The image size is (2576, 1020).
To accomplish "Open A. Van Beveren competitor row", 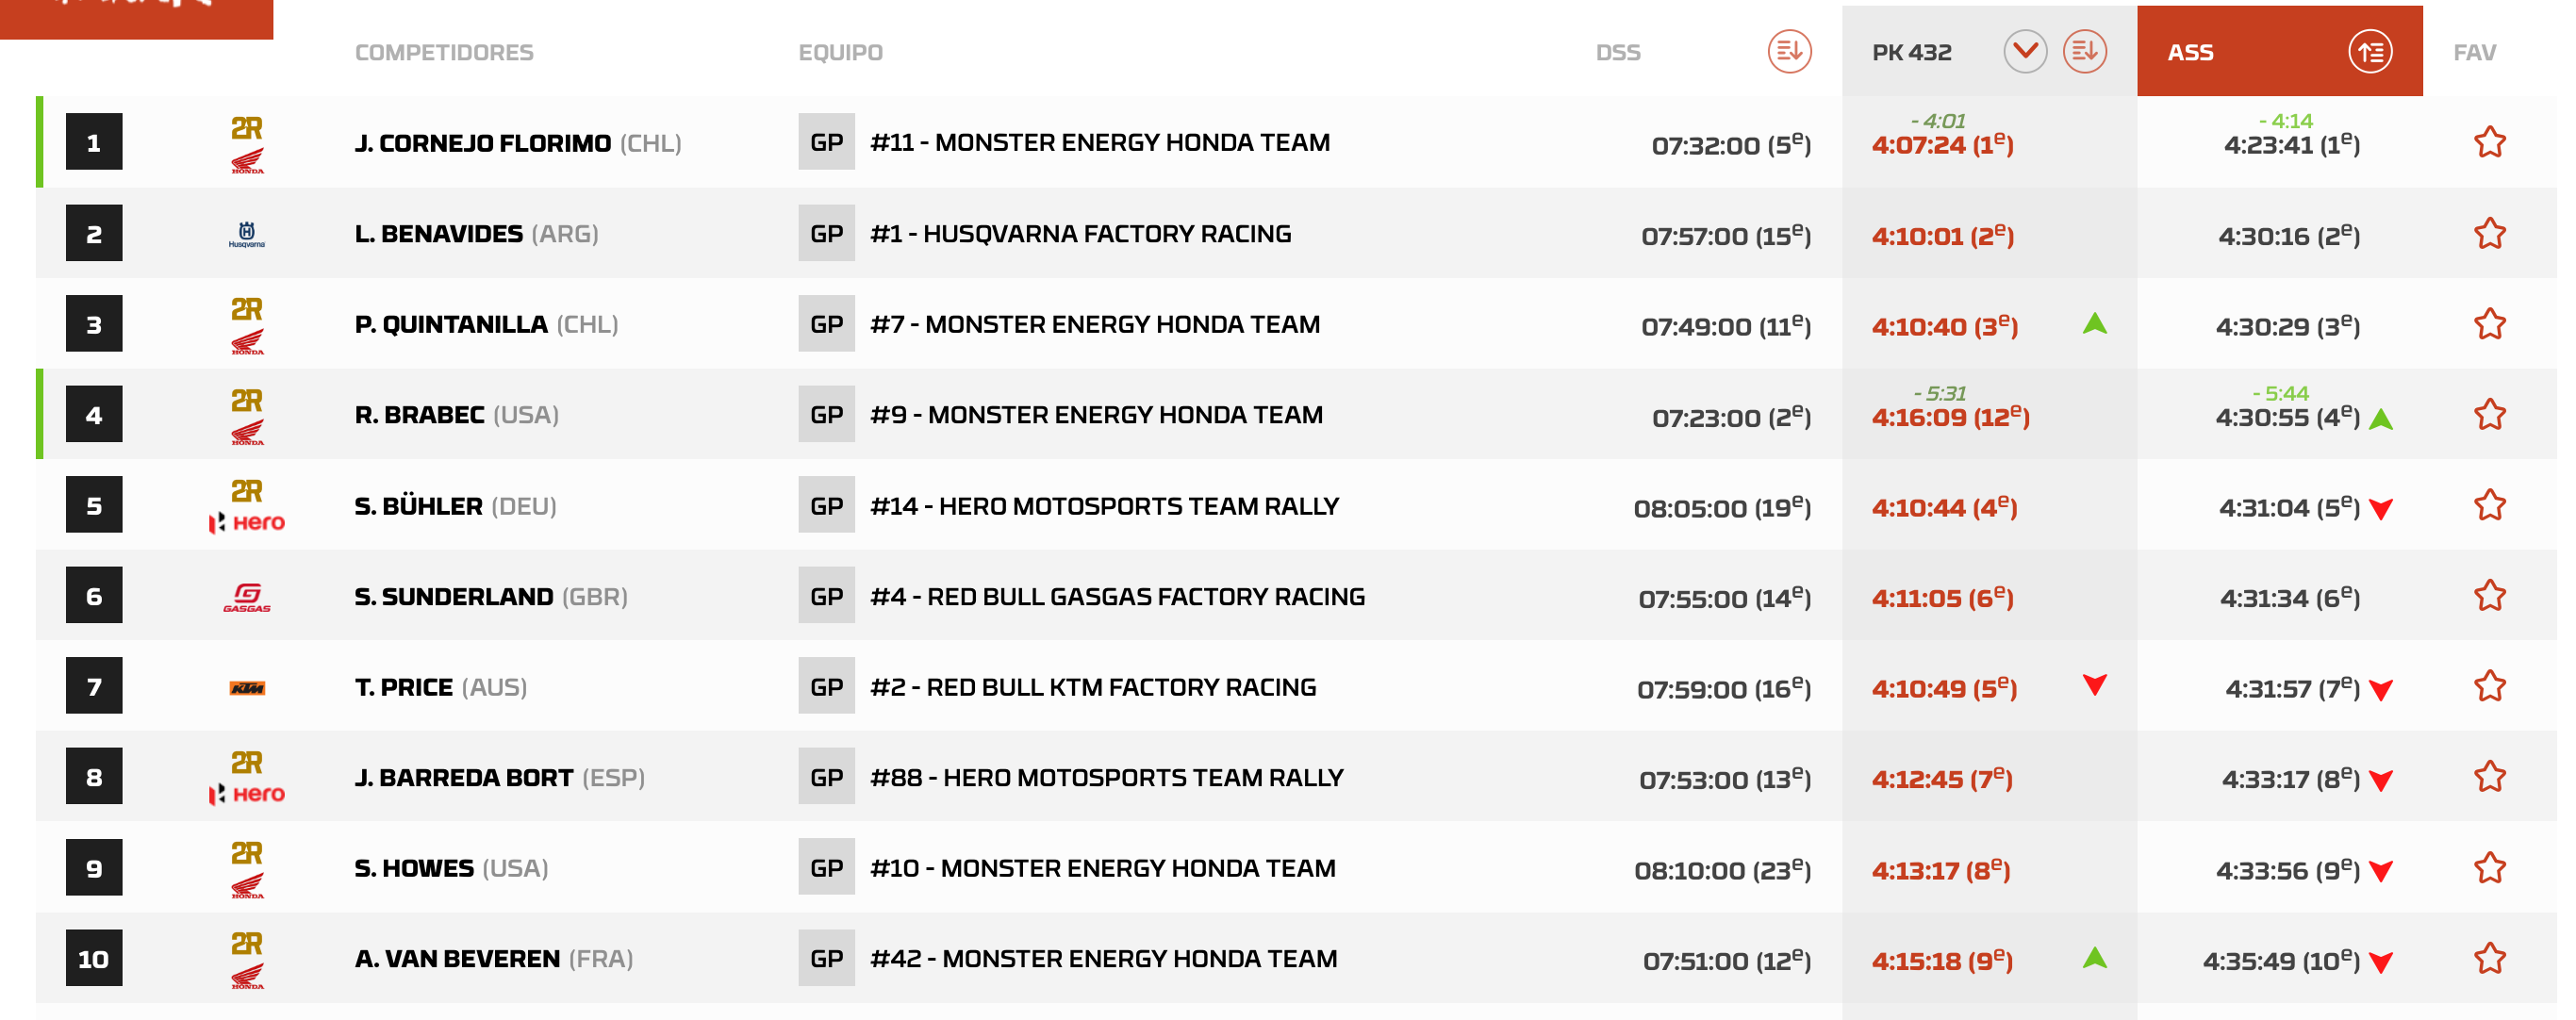I will click(x=457, y=958).
